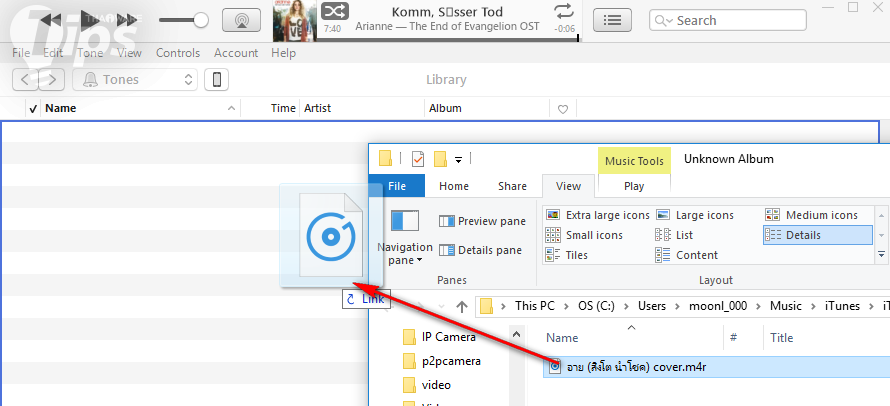Open the Explorer Share ribbon tab

click(512, 186)
